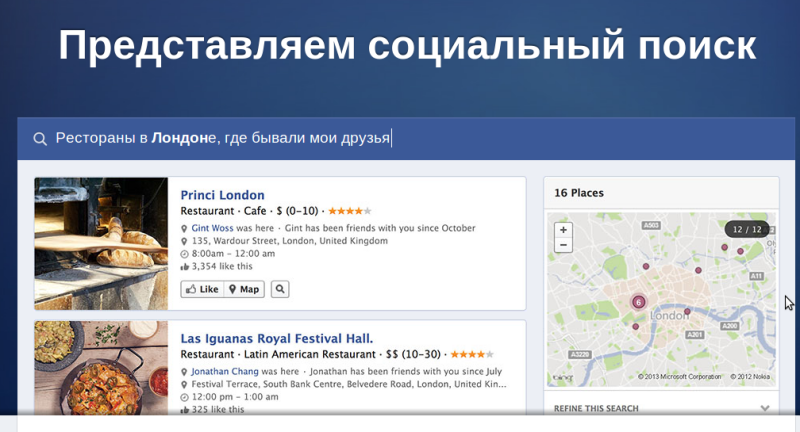Click the 3,354 like this text
The width and height of the screenshot is (800, 432).
pyautogui.click(x=222, y=266)
